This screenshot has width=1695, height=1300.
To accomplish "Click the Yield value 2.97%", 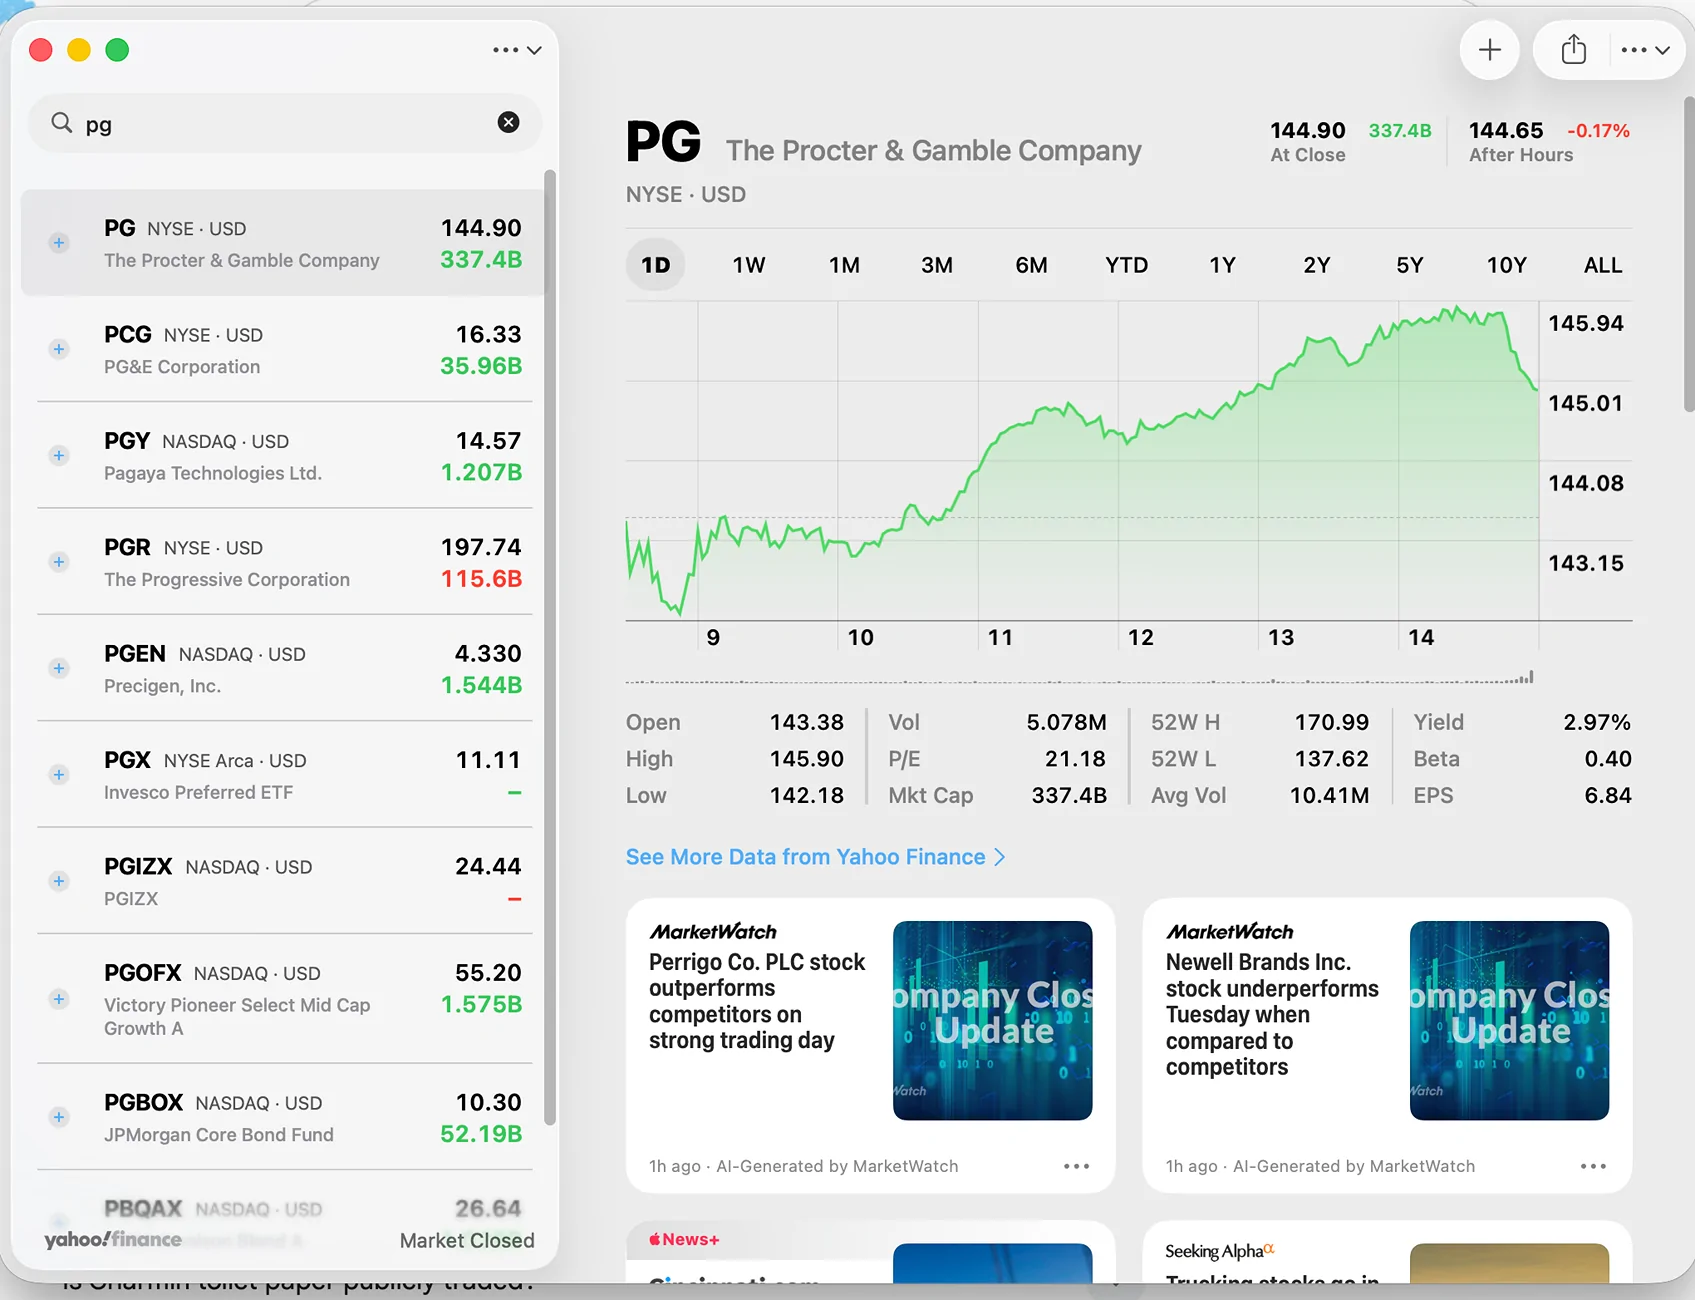I will [x=1597, y=722].
